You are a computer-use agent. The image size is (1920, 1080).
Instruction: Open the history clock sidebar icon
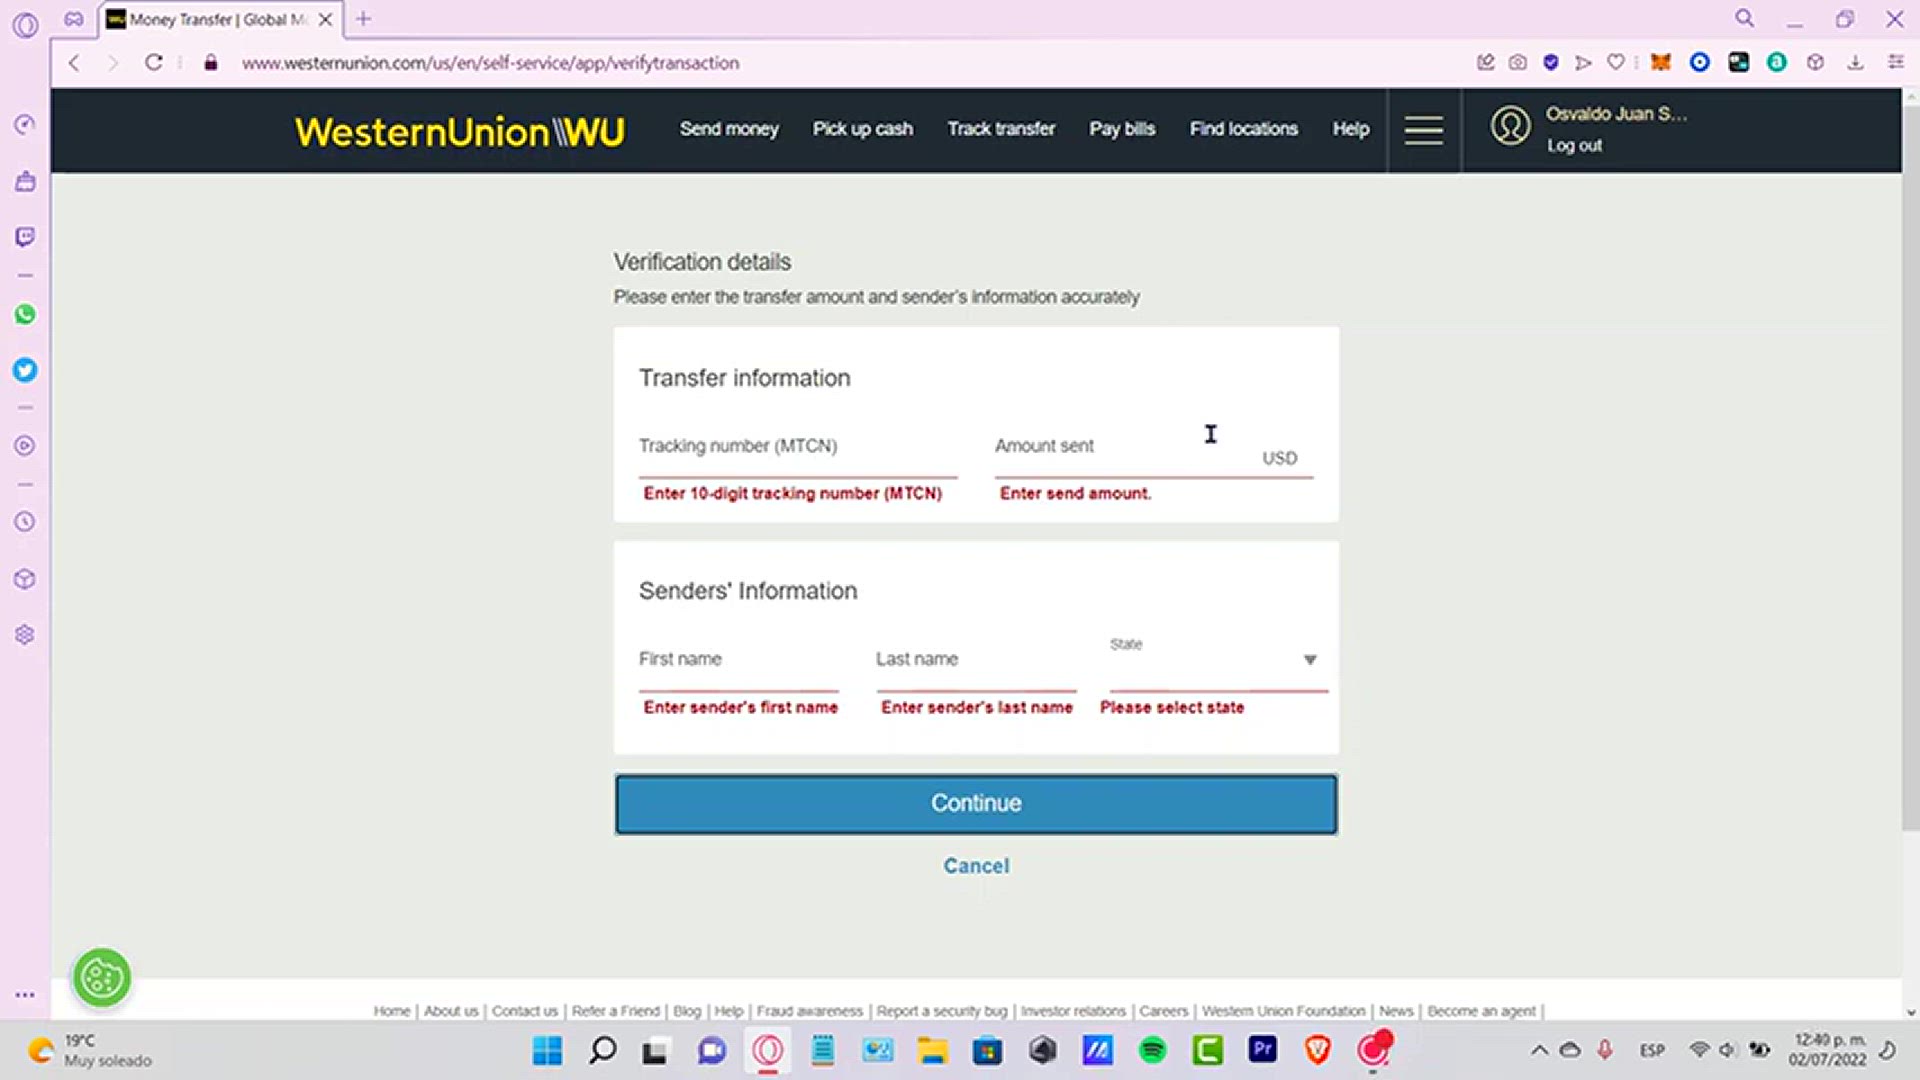coord(25,522)
